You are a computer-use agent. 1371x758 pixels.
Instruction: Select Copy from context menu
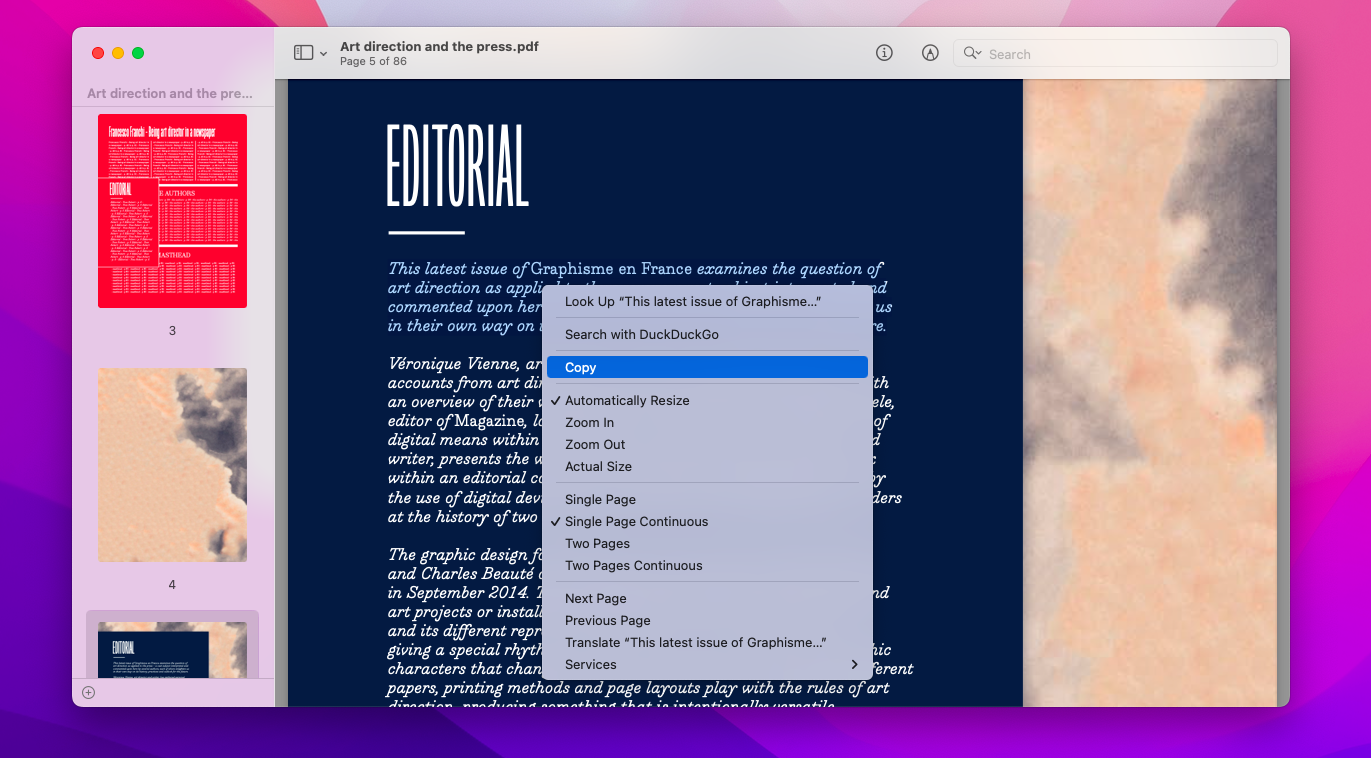580,367
